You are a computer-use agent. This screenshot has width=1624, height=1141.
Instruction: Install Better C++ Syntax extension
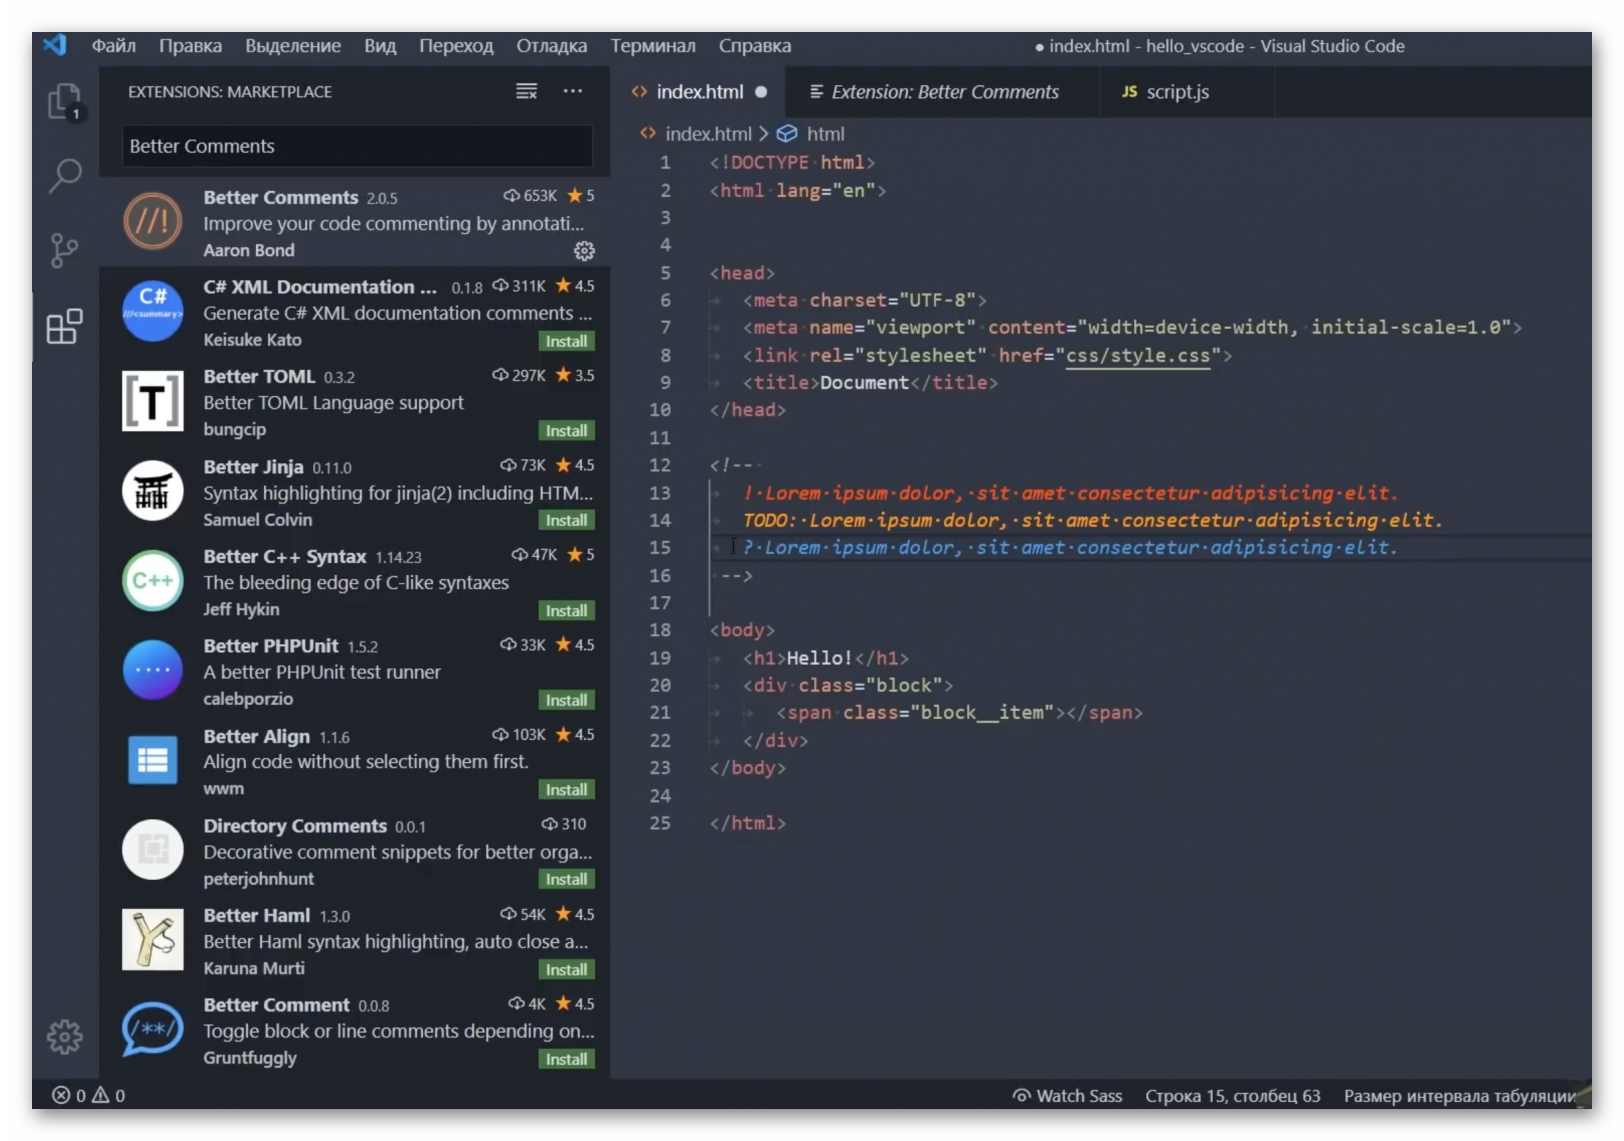[566, 610]
